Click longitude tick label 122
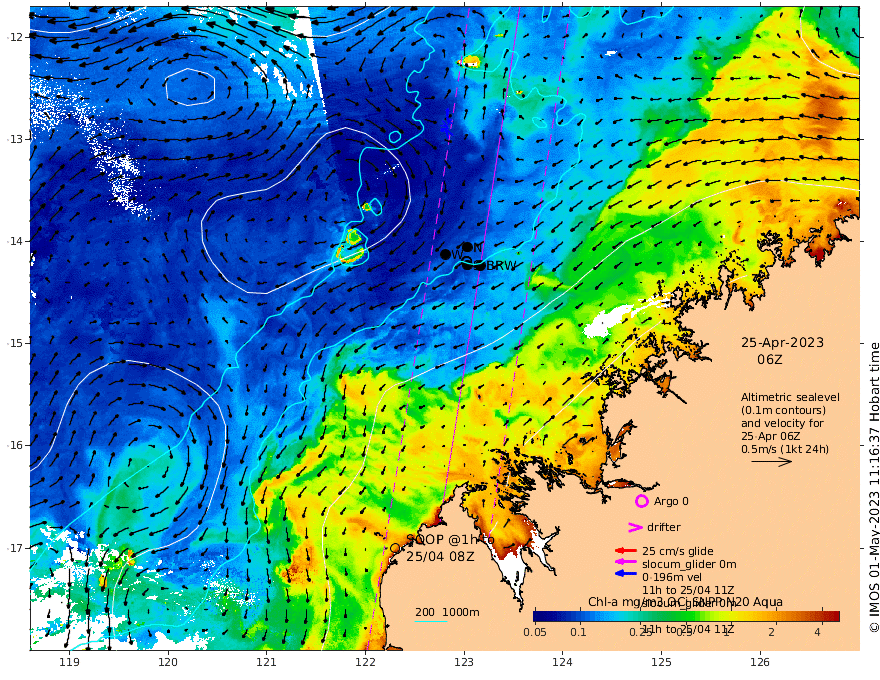This screenshot has width=880, height=680. coord(365,662)
